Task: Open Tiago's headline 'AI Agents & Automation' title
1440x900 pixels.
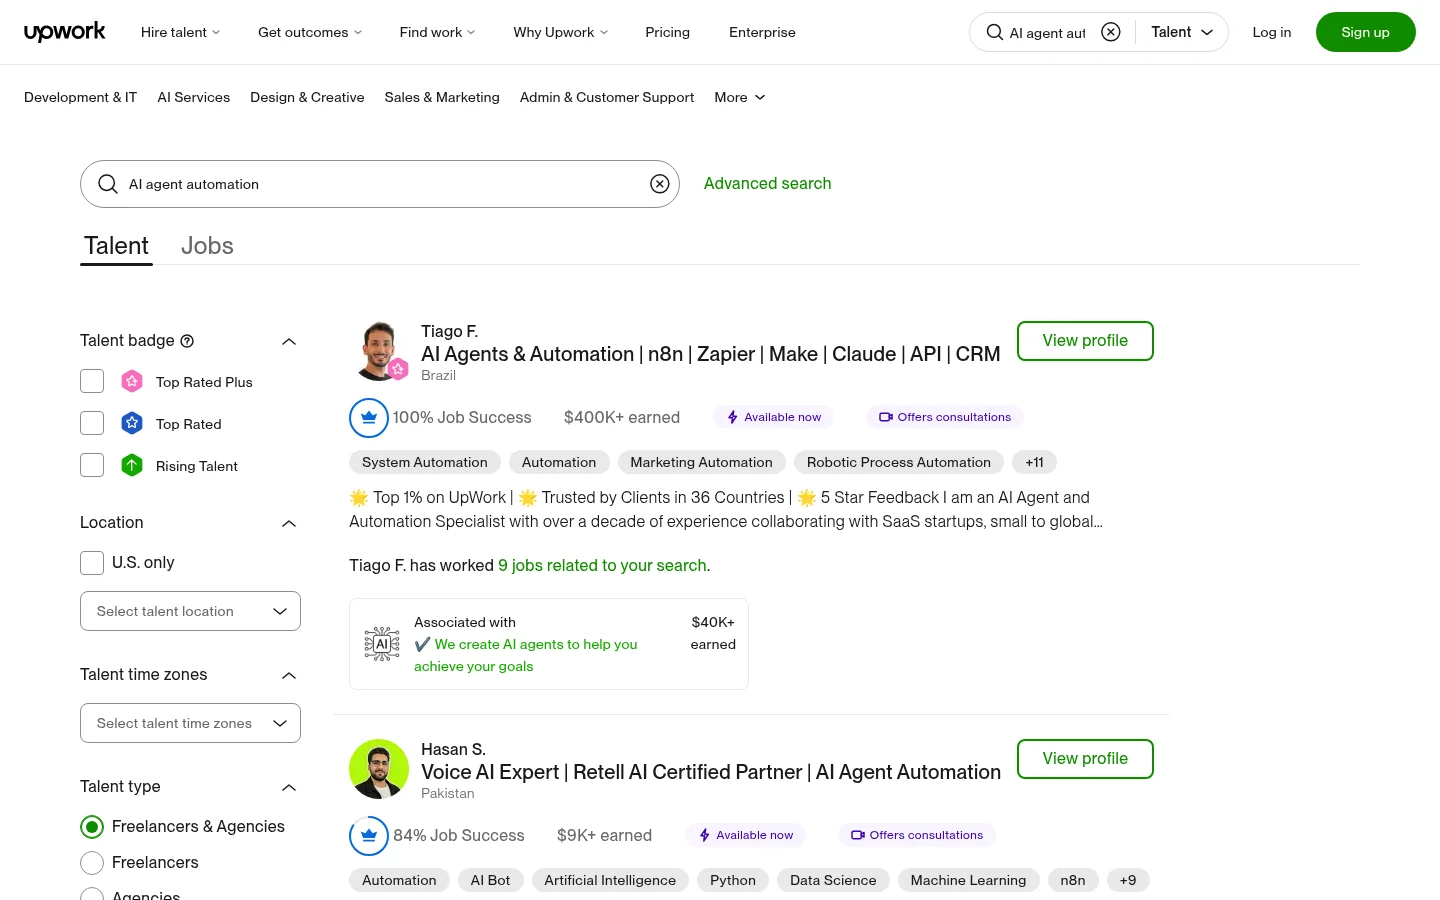Action: [710, 354]
